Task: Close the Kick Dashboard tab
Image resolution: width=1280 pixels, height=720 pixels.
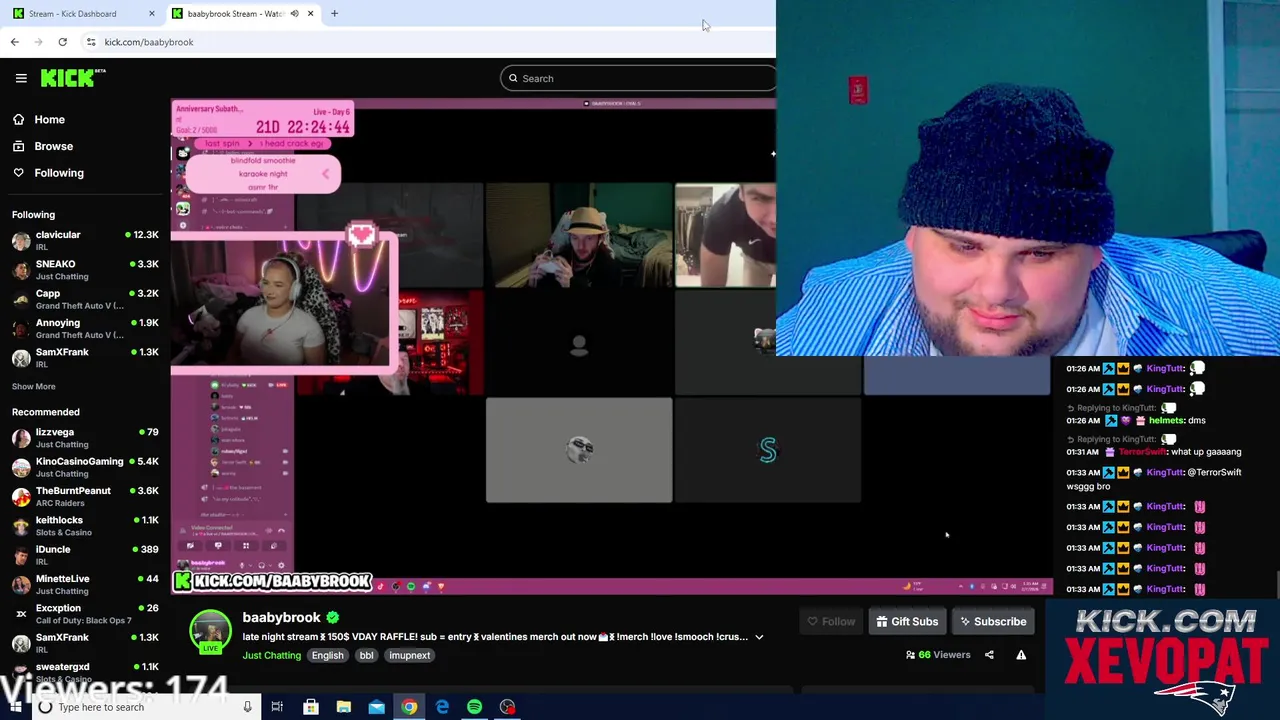Action: (151, 13)
